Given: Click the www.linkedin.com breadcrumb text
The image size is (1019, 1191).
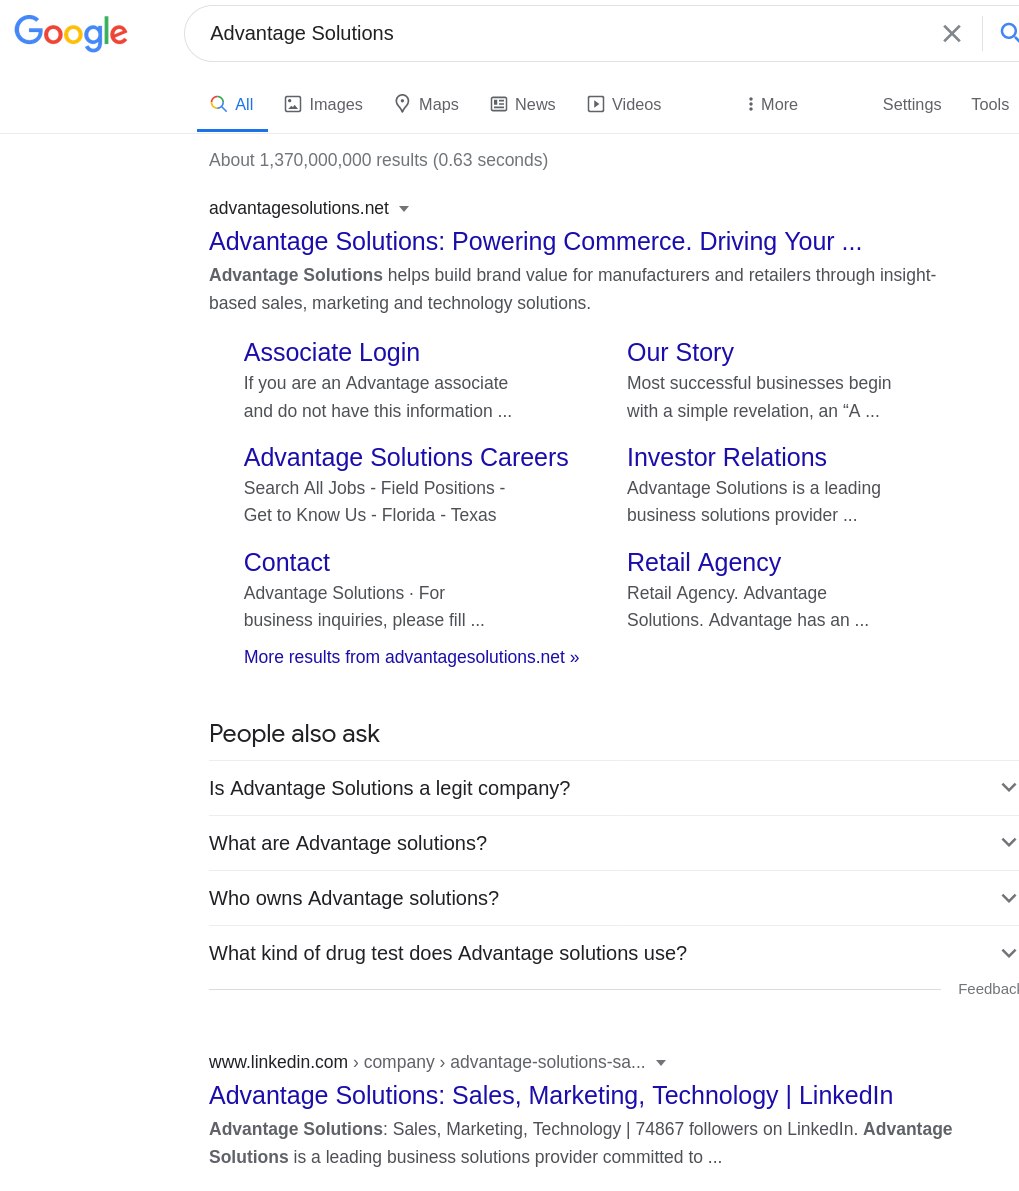Looking at the screenshot, I should [278, 1062].
